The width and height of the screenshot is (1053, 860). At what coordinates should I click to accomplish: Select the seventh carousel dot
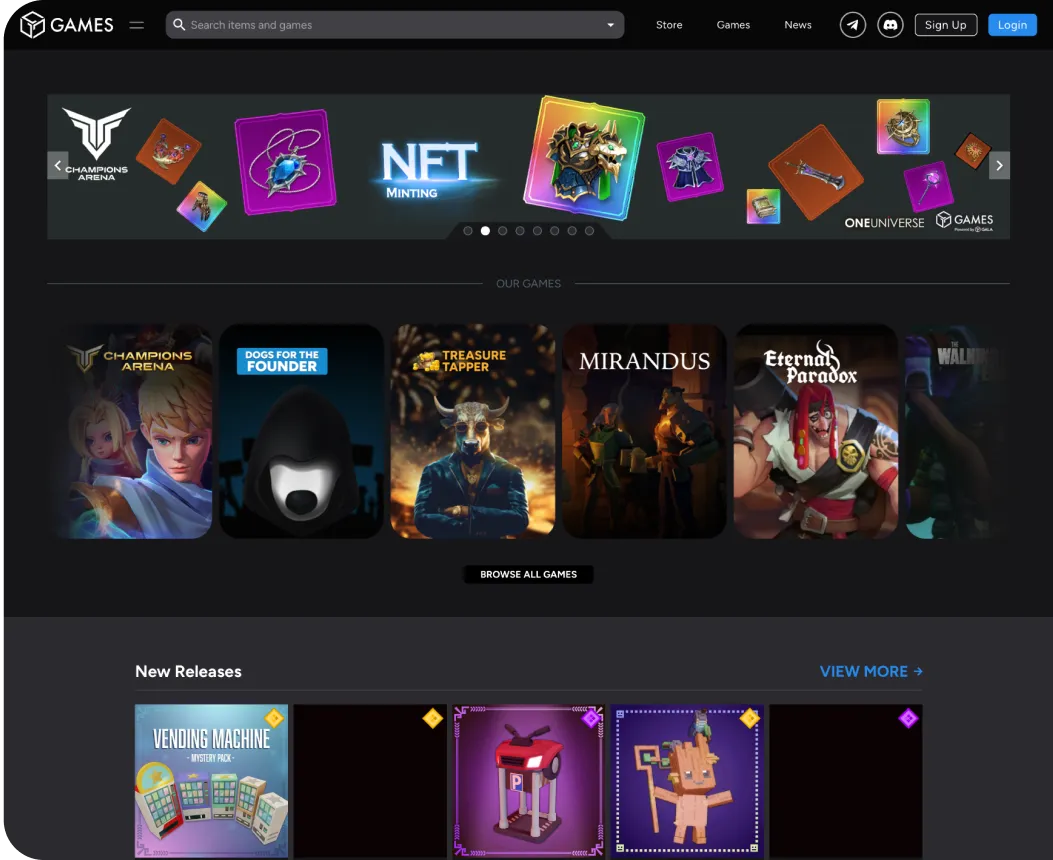point(572,230)
